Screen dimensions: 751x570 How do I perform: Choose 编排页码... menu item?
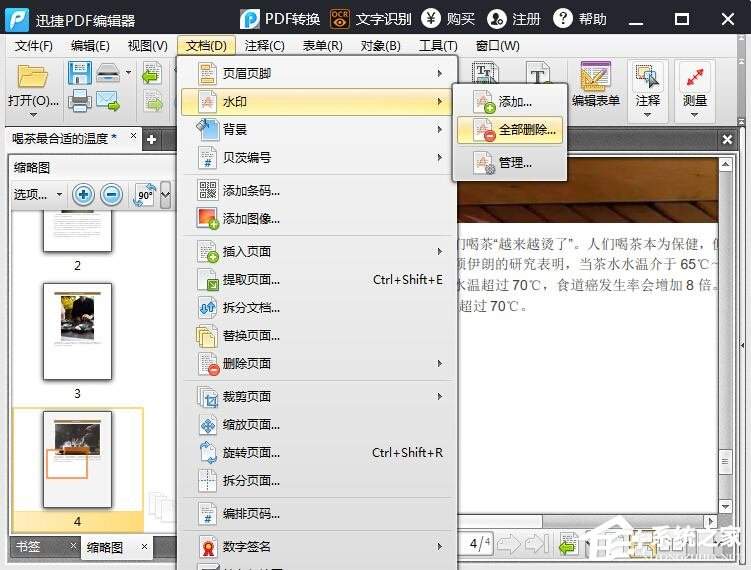pos(318,513)
